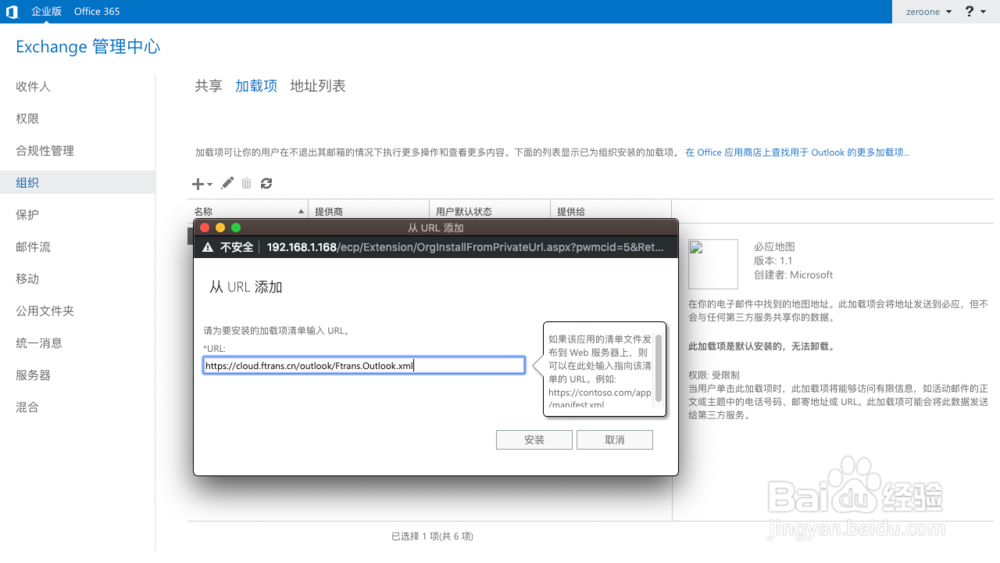1000x563 pixels.
Task: Open the add (+) add-in menu
Action: 202,184
